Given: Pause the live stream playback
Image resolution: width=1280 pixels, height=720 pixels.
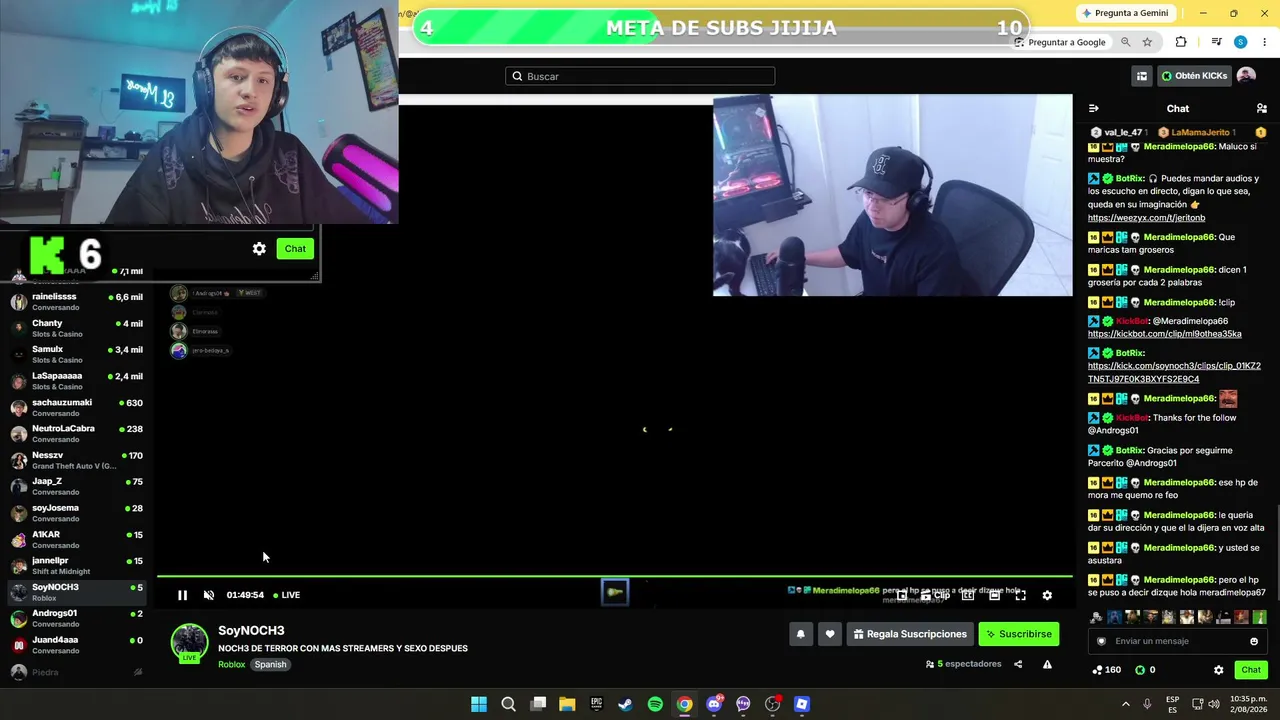Looking at the screenshot, I should (182, 595).
